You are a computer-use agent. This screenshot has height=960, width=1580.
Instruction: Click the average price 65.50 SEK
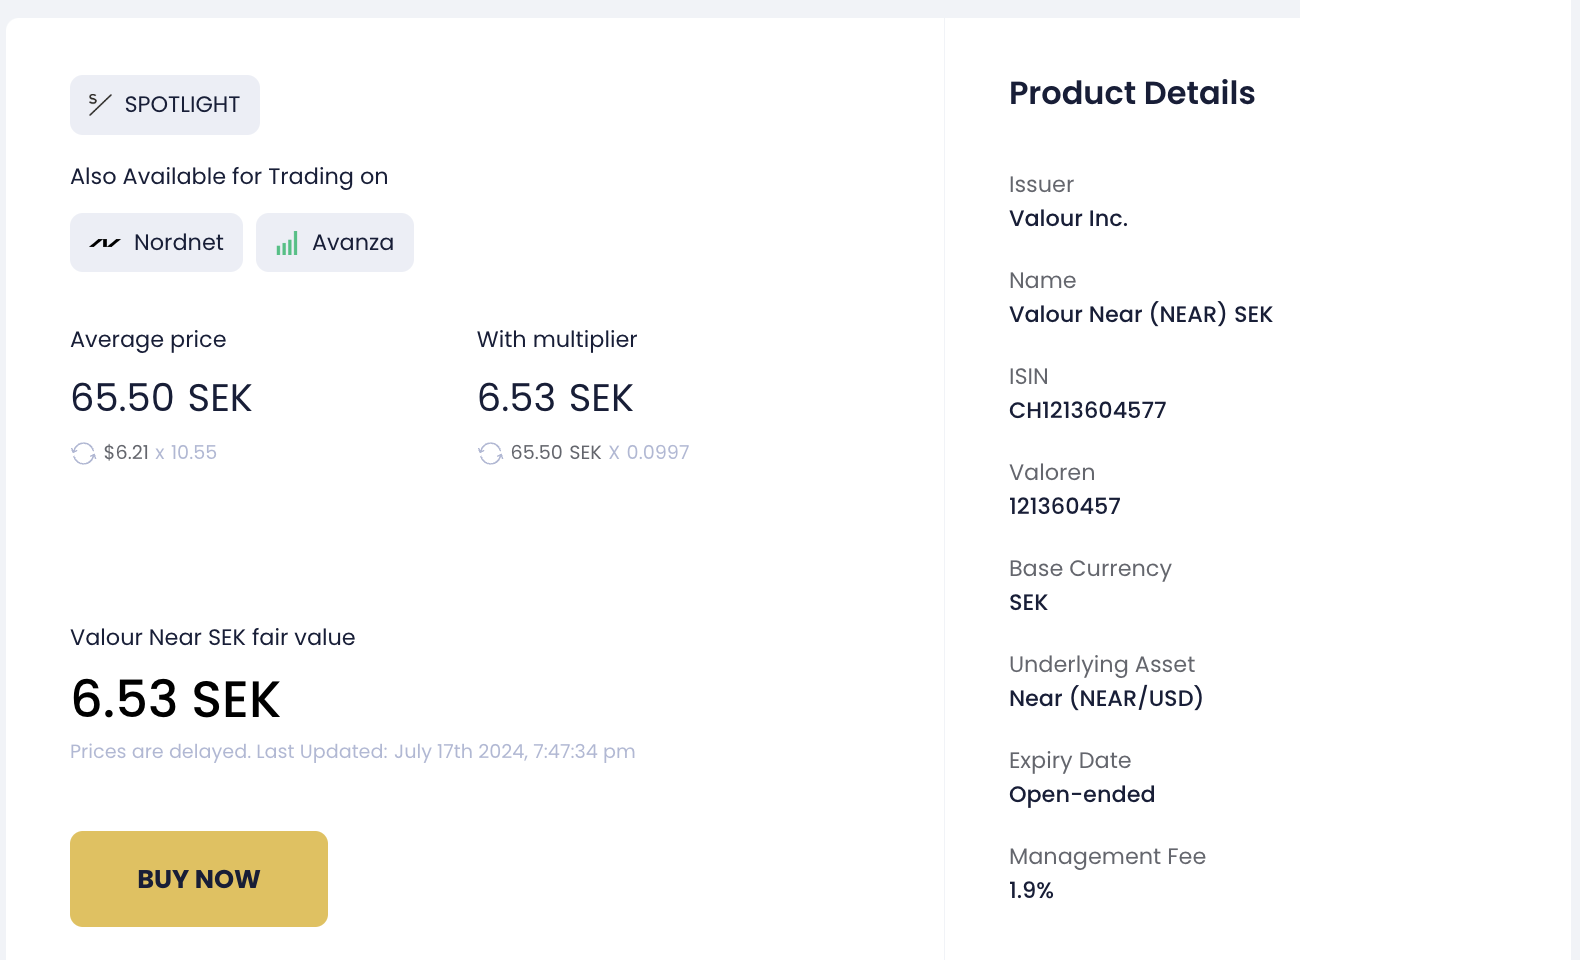pyautogui.click(x=161, y=398)
